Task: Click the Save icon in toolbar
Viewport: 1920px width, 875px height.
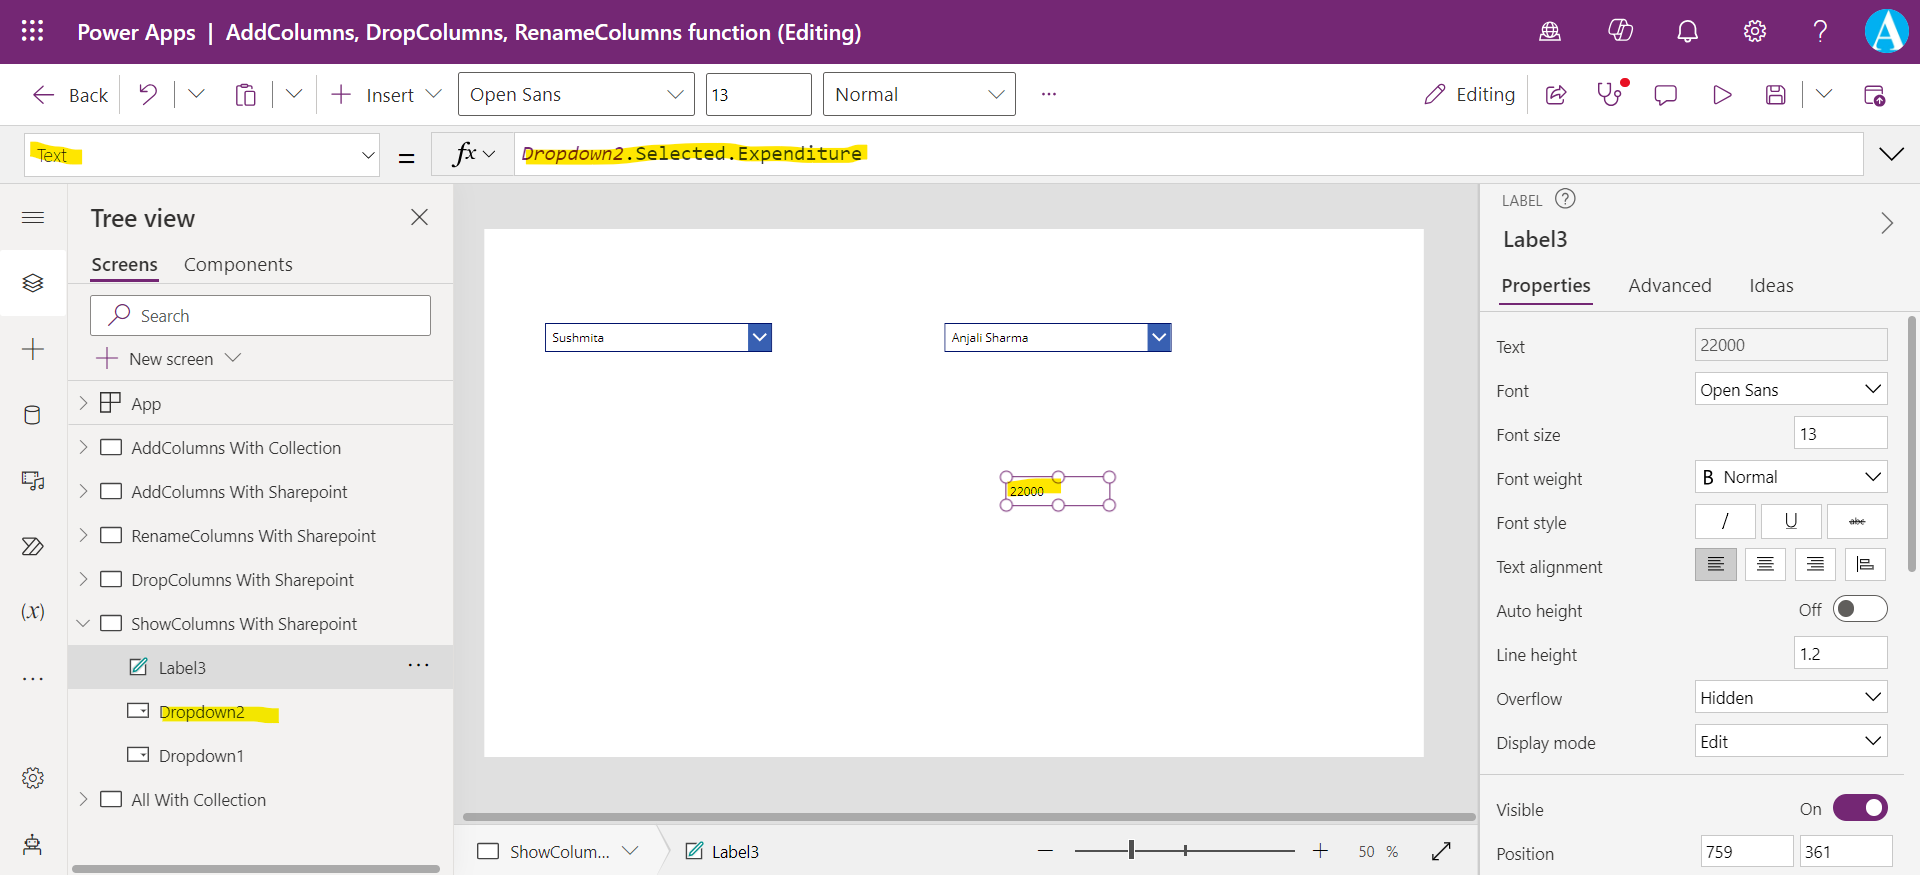Action: click(x=1775, y=95)
